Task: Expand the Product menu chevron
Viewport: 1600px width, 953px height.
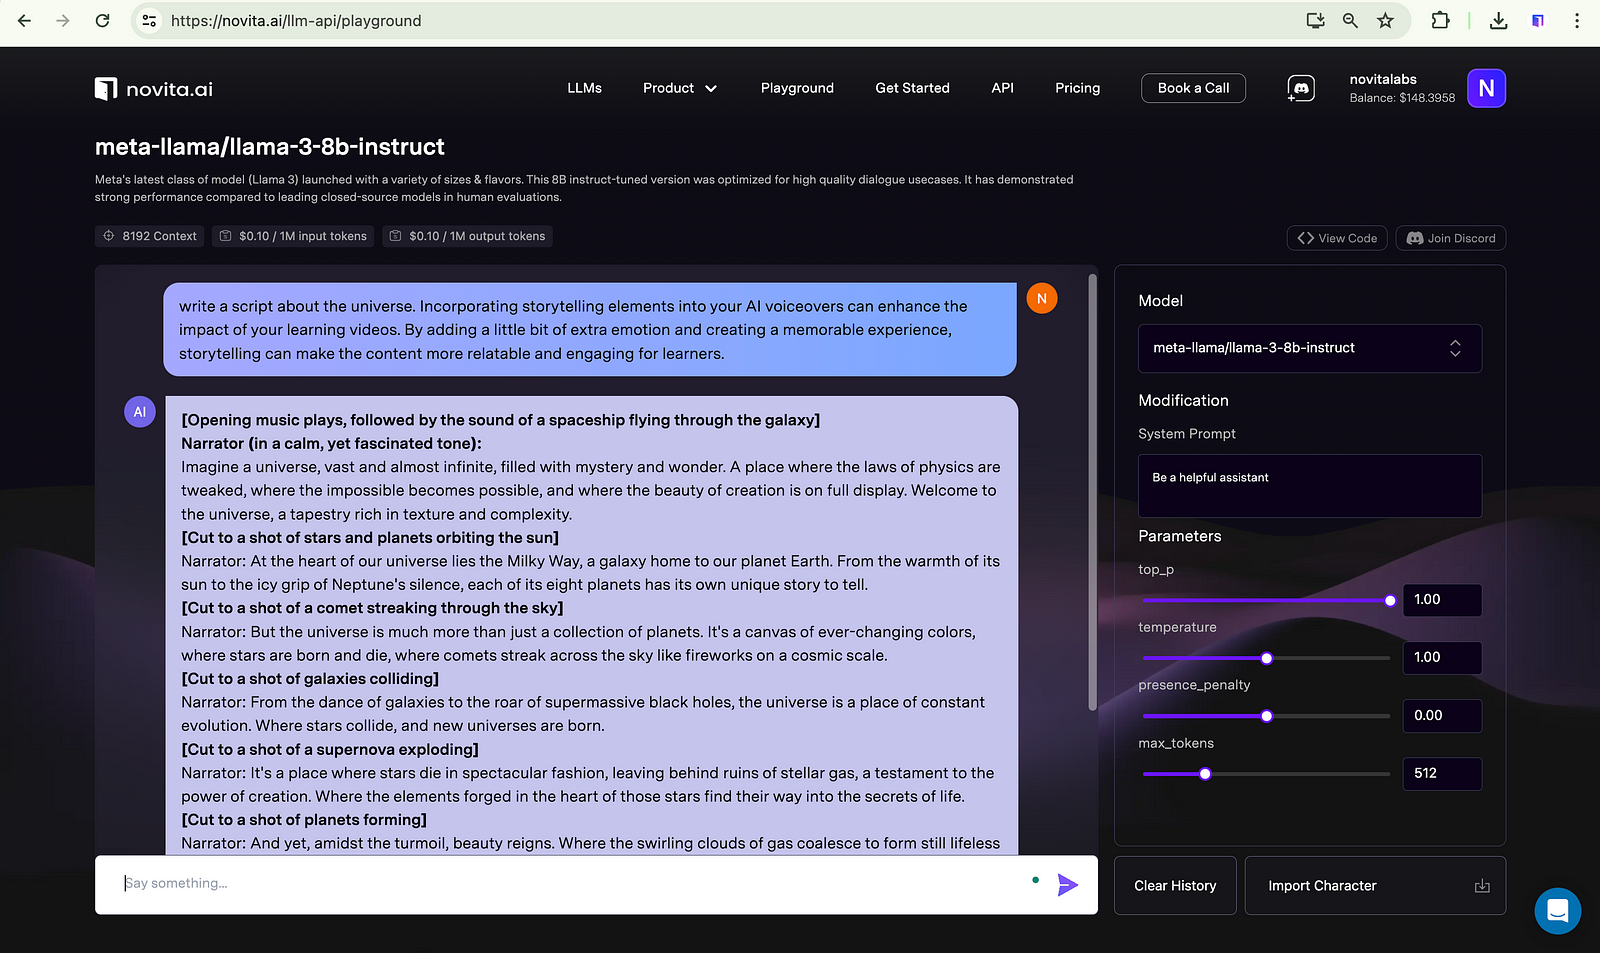Action: [x=711, y=88]
